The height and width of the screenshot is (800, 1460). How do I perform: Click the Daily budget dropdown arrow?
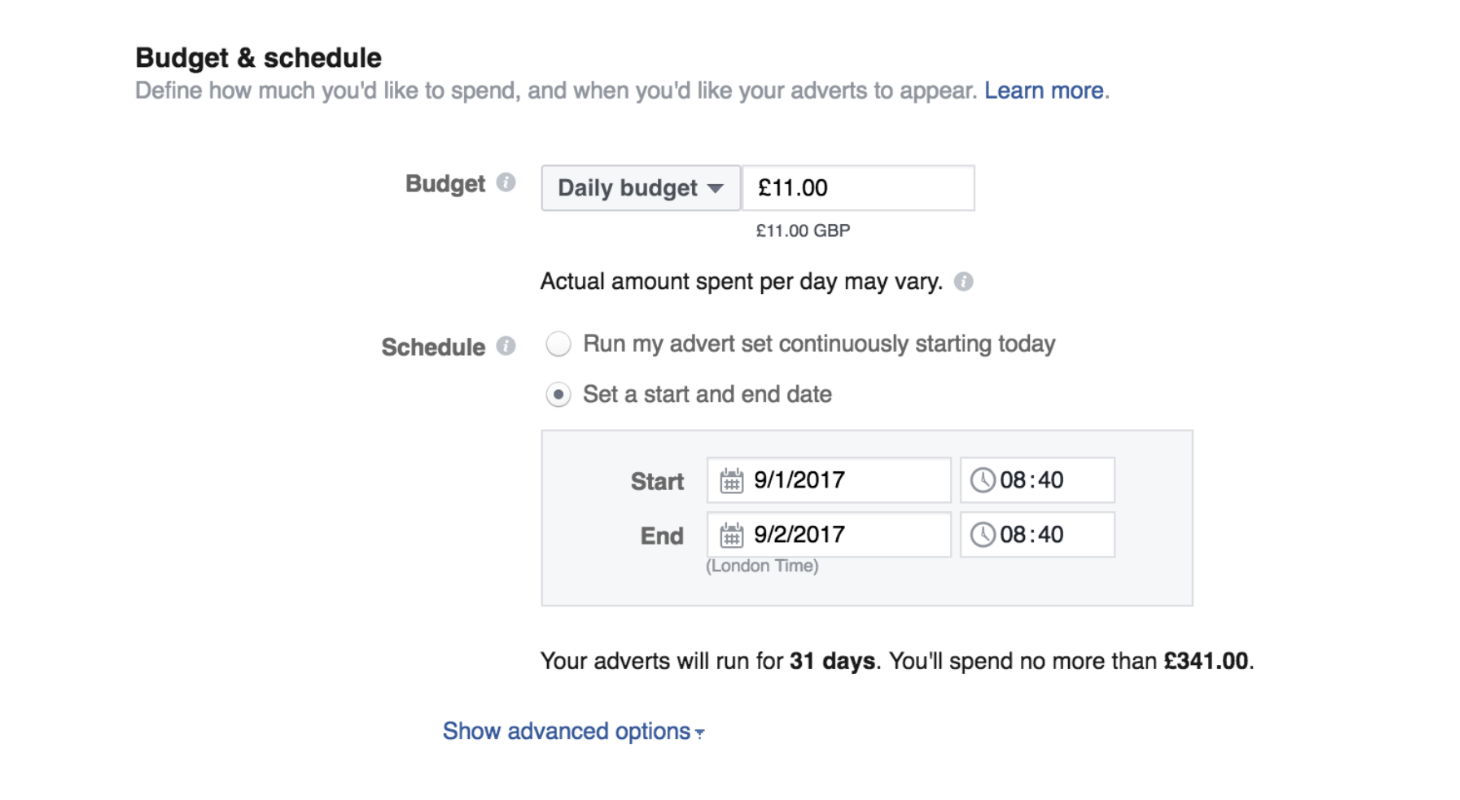pos(714,188)
